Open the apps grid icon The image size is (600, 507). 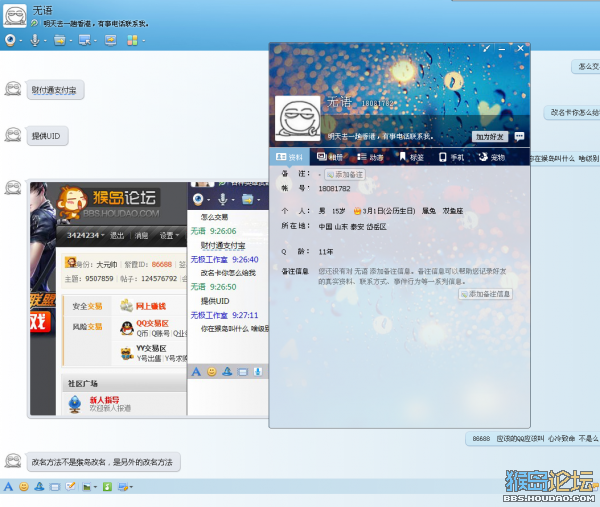click(132, 40)
